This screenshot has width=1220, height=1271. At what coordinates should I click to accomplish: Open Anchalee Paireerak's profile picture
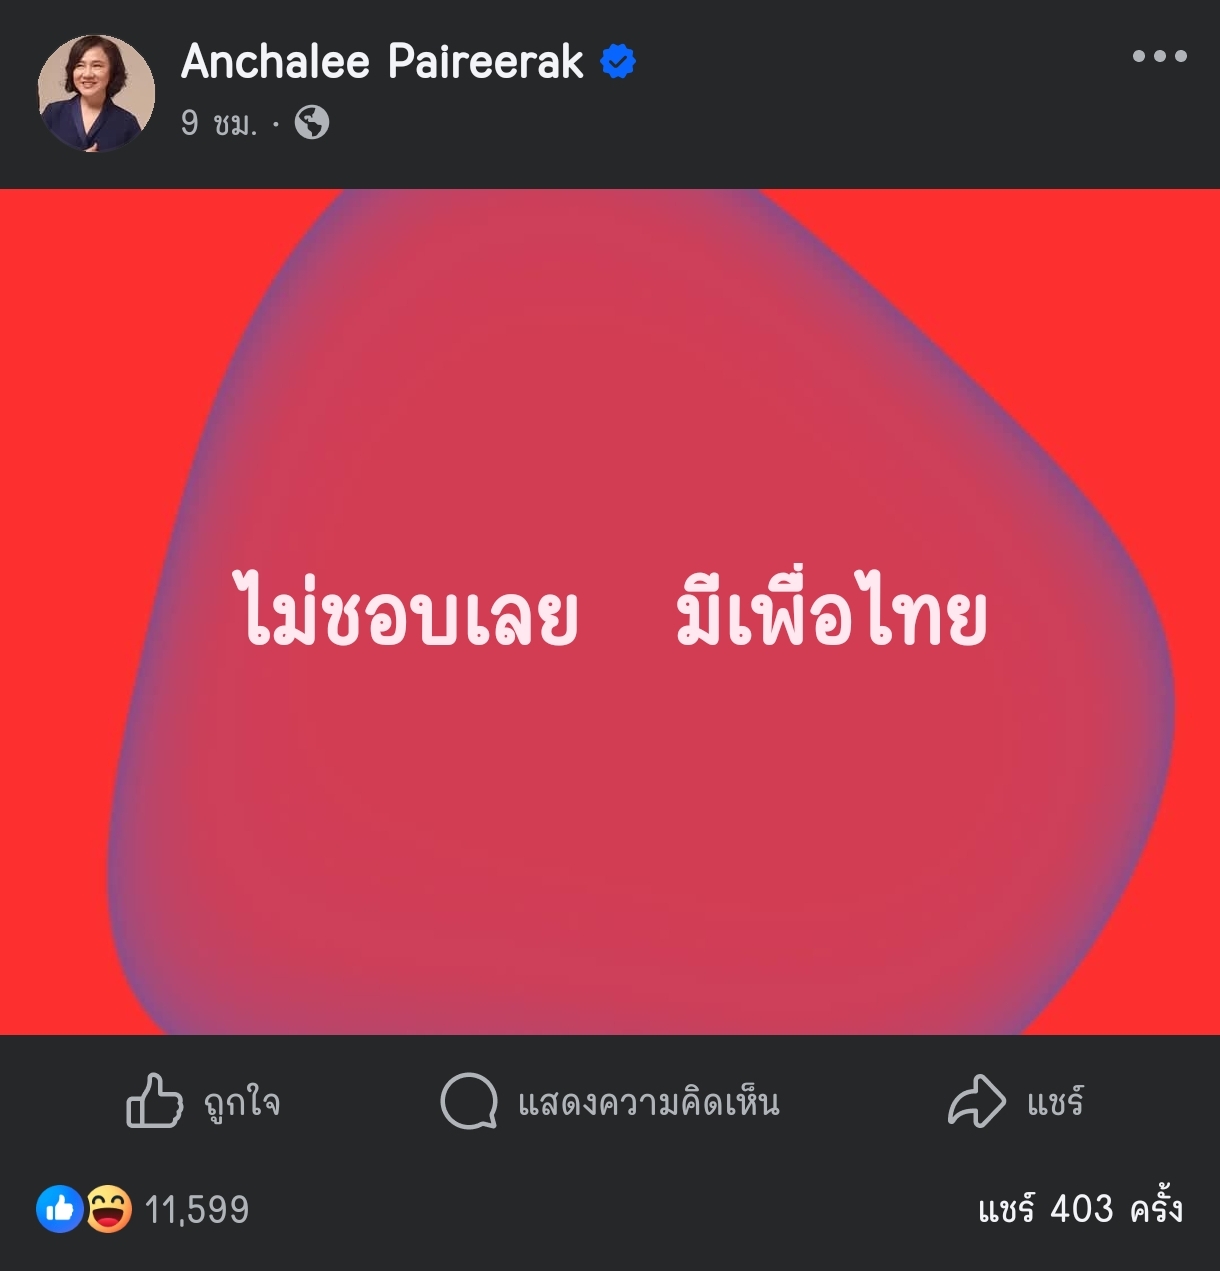(97, 93)
